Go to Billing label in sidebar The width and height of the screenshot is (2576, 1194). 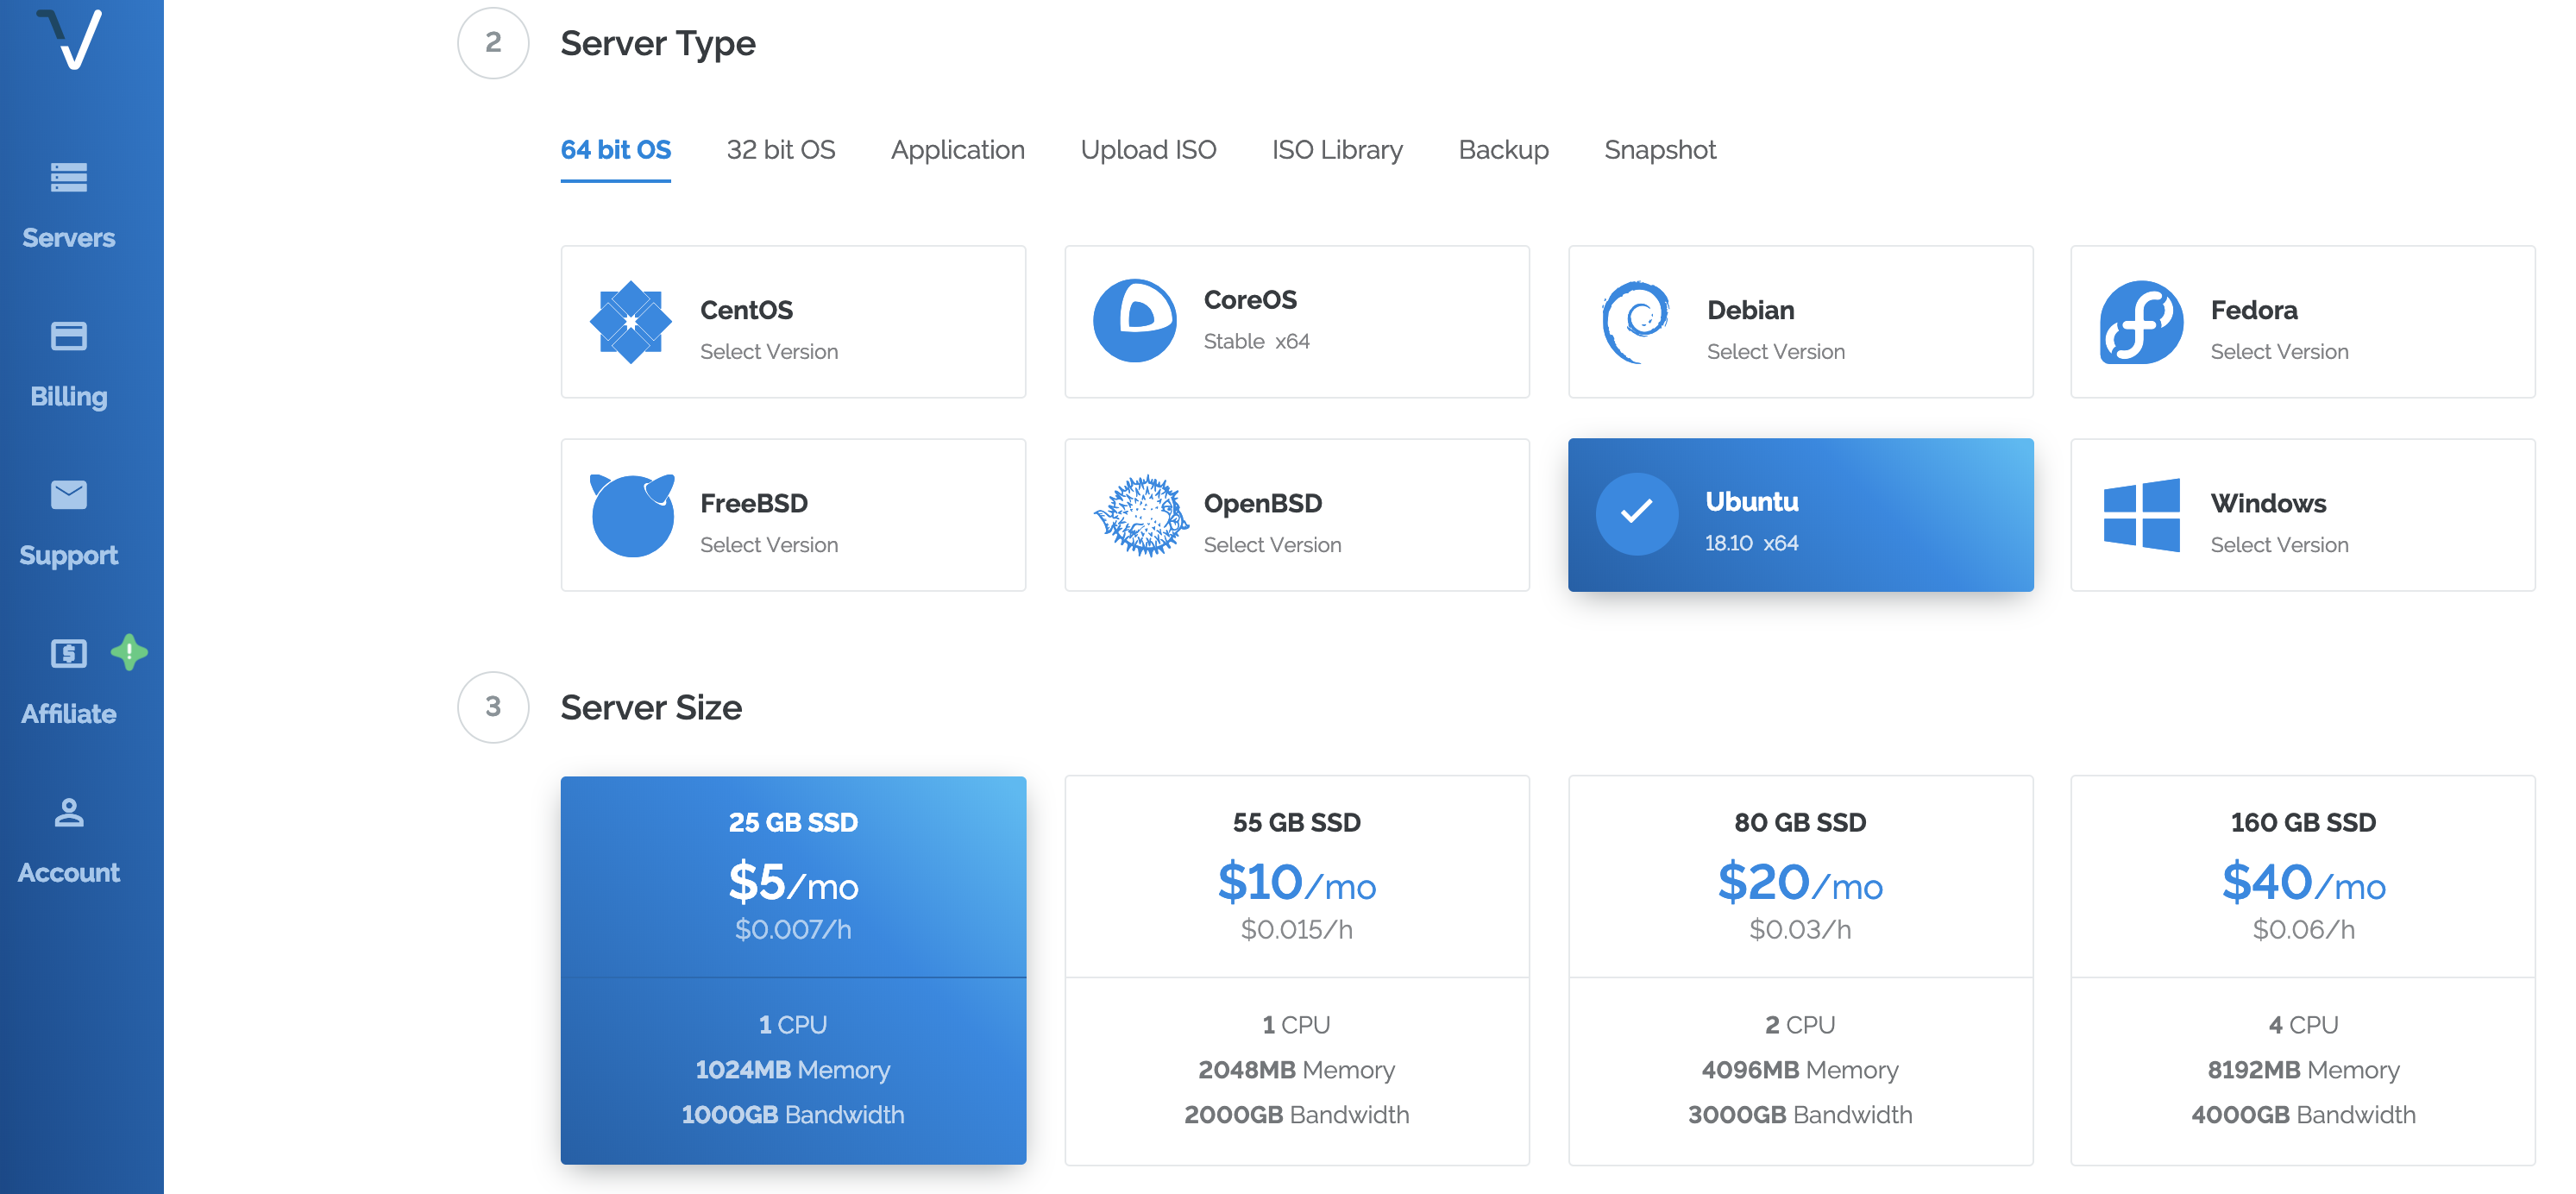coord(69,397)
